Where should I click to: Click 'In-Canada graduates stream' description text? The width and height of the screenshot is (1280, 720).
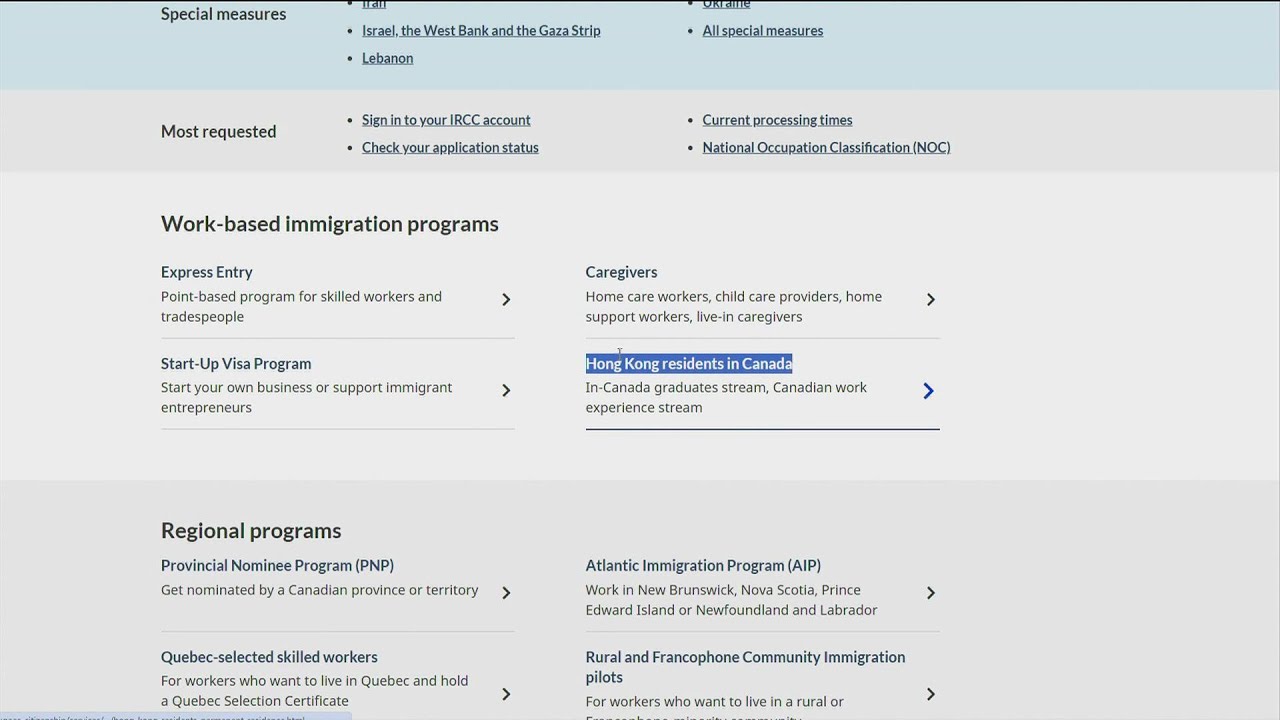tap(726, 397)
